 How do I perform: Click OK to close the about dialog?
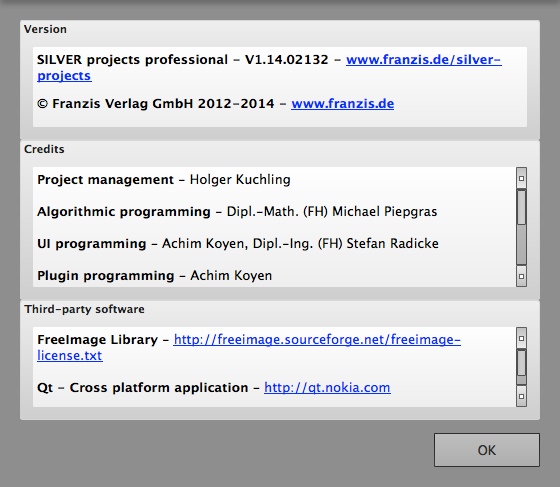click(x=487, y=450)
